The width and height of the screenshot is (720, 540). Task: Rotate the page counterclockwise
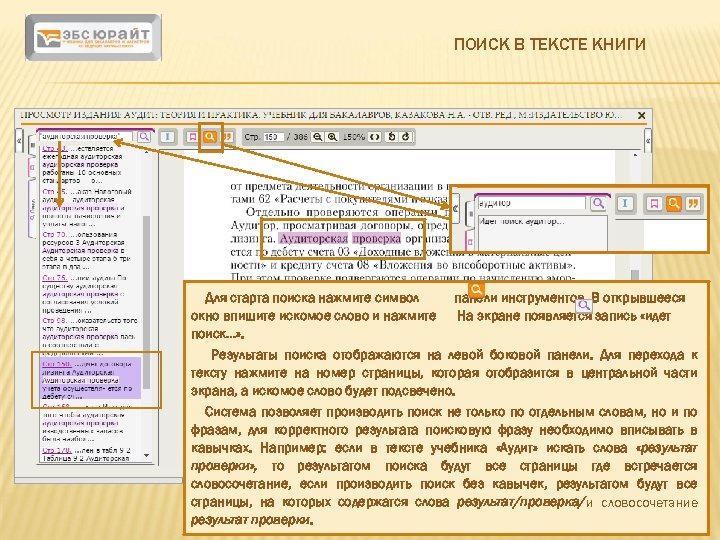pyautogui.click(x=391, y=136)
